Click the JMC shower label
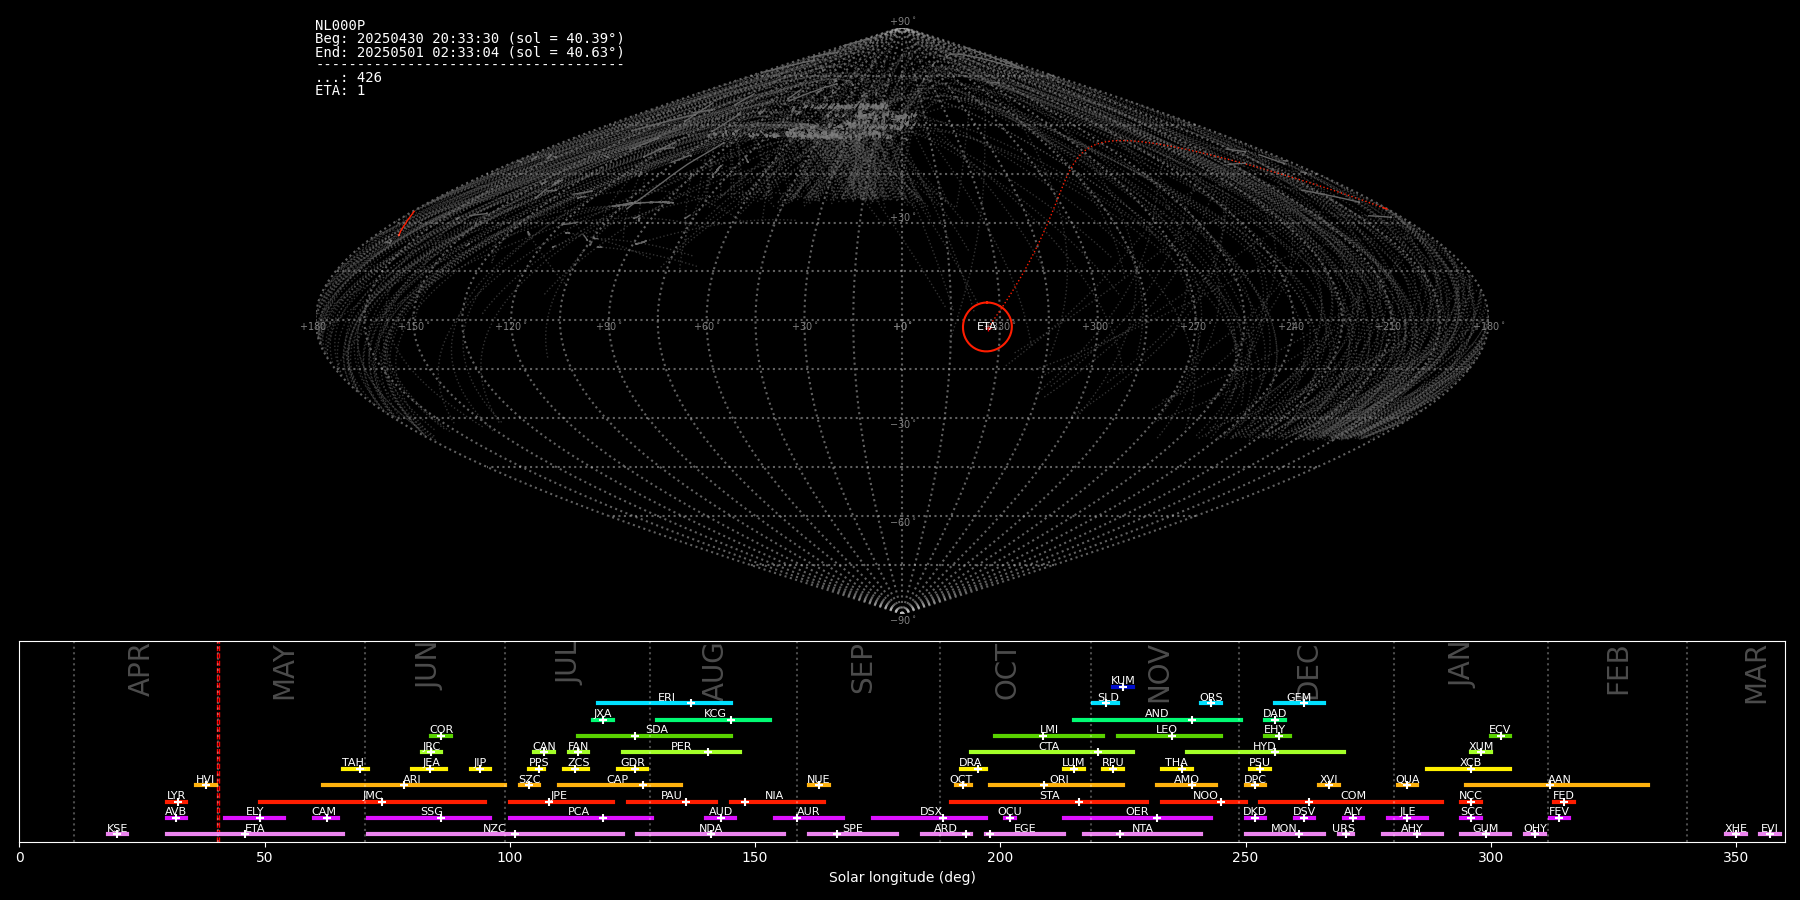This screenshot has height=900, width=1800. pyautogui.click(x=372, y=796)
